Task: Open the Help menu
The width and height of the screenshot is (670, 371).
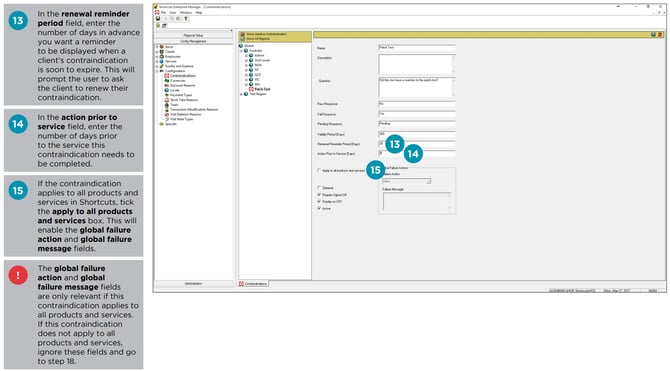Action: pyautogui.click(x=199, y=12)
